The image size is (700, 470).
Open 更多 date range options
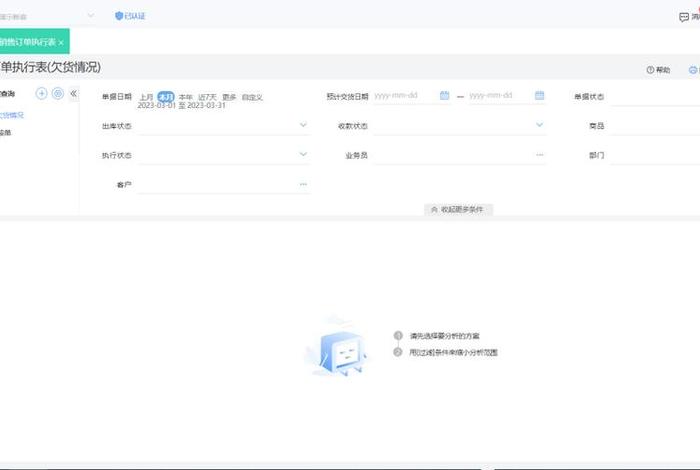[x=229, y=97]
